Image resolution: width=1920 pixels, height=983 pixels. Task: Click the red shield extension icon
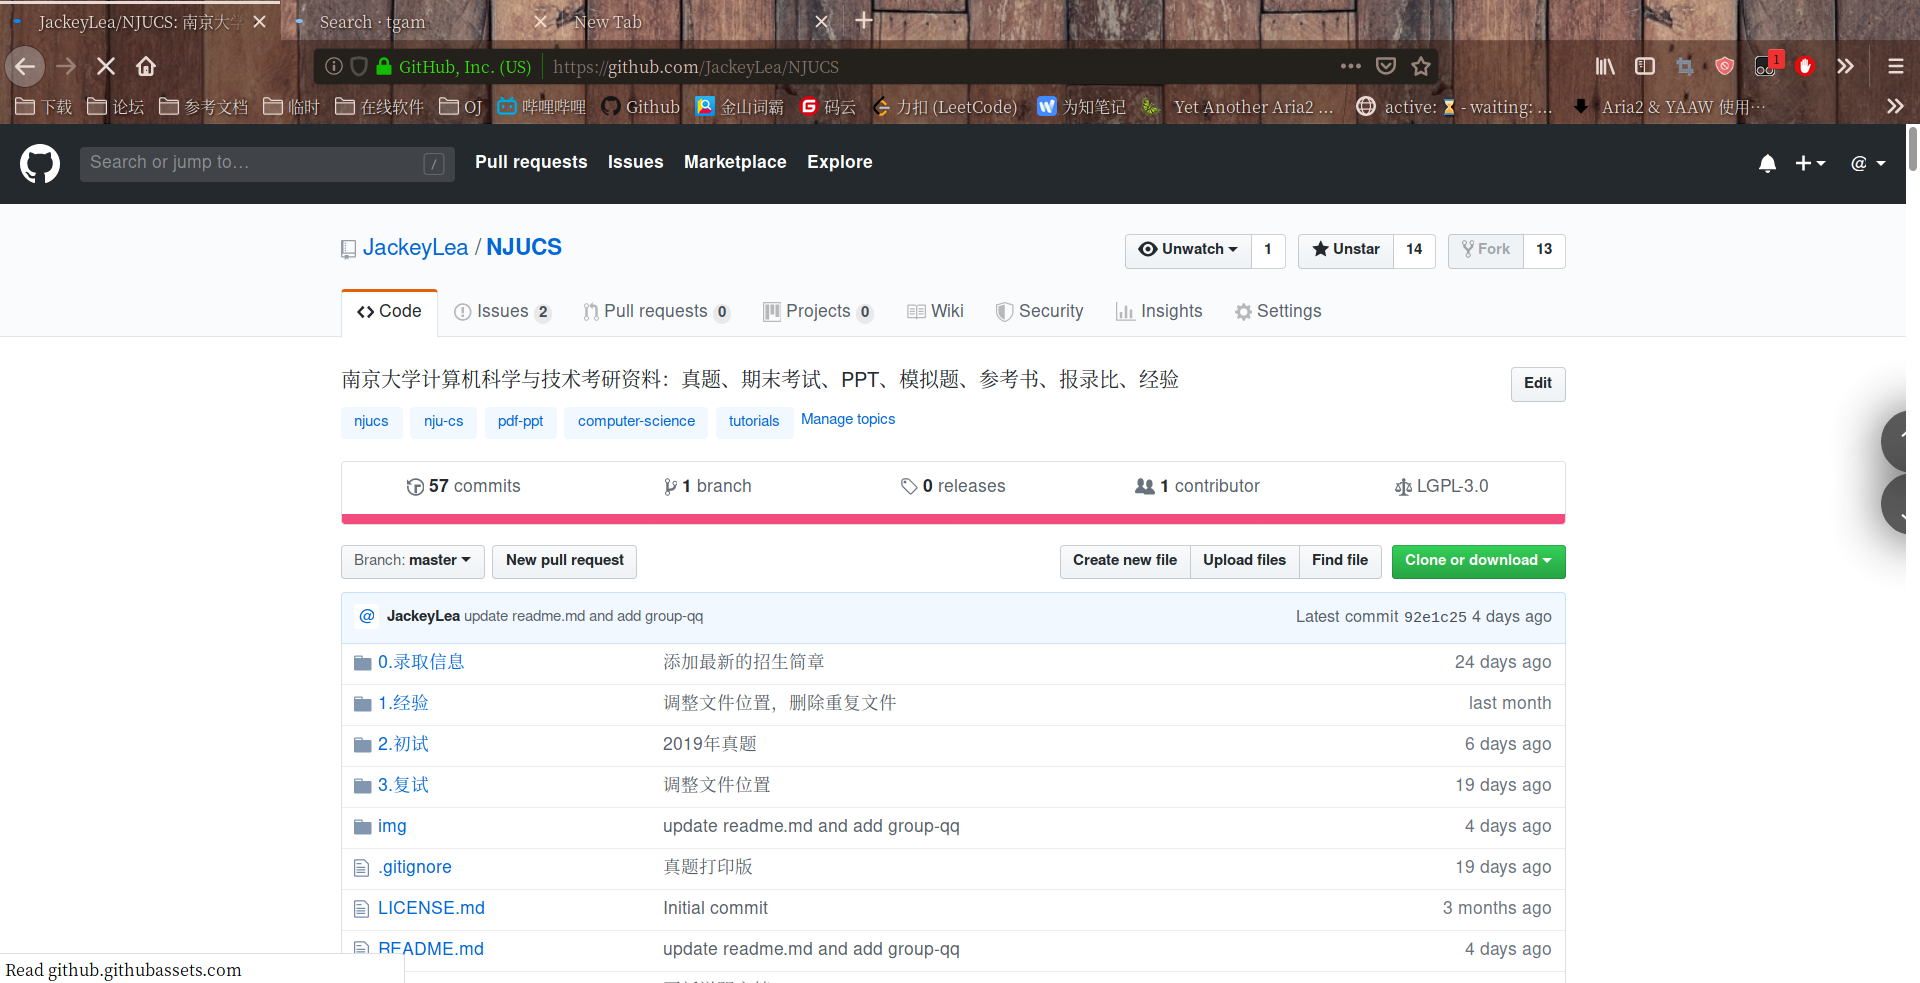(x=1724, y=66)
